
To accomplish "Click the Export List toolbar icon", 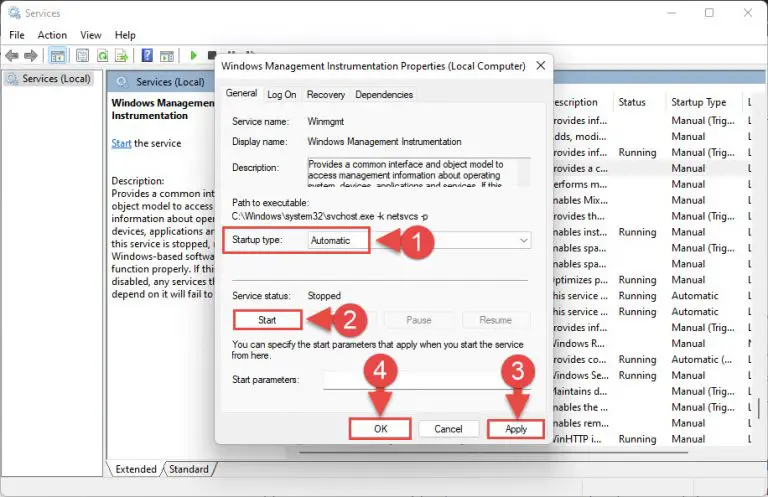I will (120, 56).
